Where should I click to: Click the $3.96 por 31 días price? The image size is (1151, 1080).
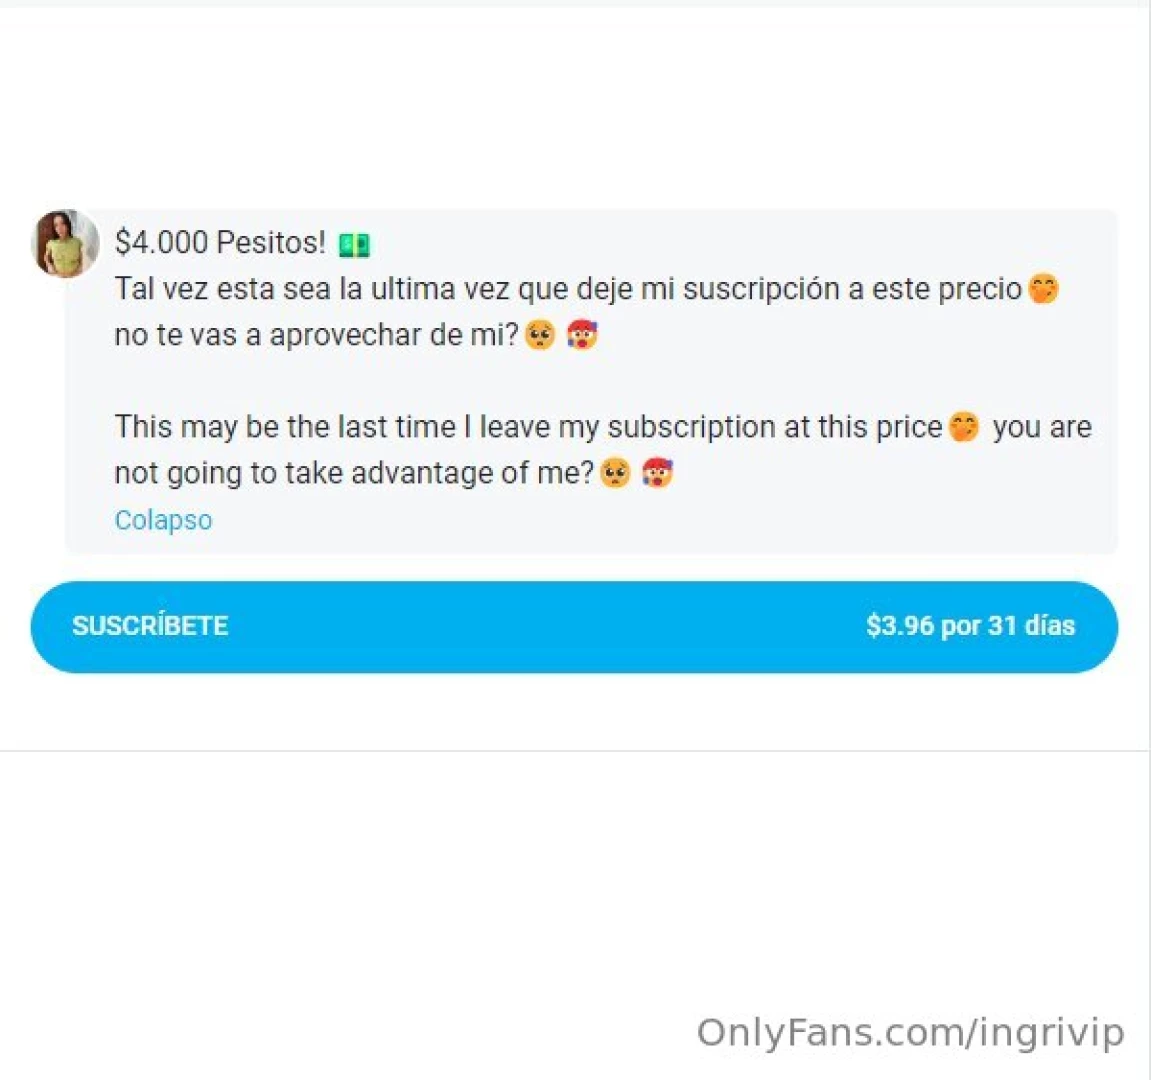[x=970, y=626]
